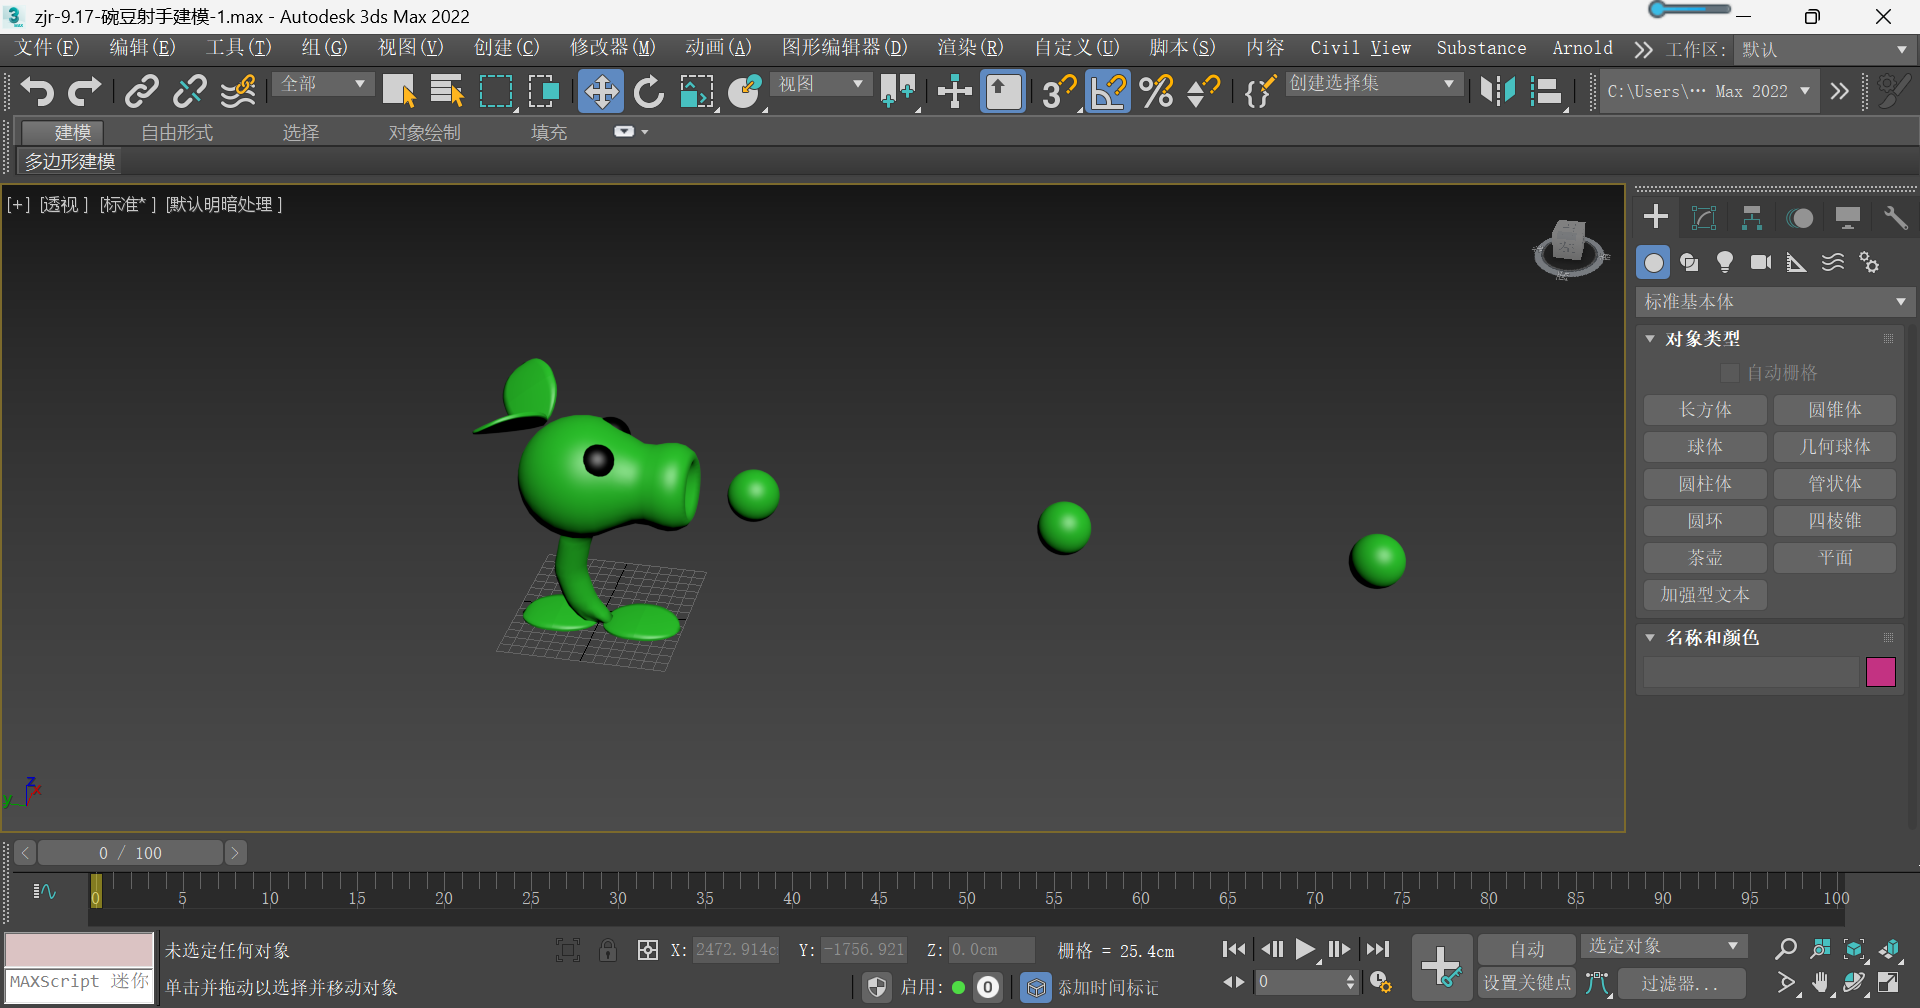Toggle the 3D Snaps button
This screenshot has height=1008, width=1920.
pyautogui.click(x=1059, y=92)
